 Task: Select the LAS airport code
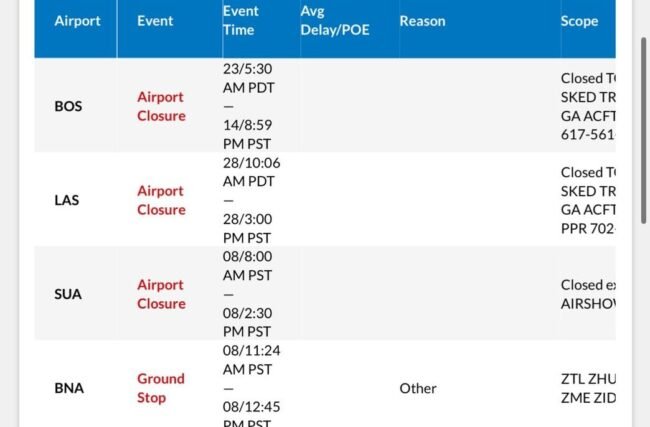[66, 200]
